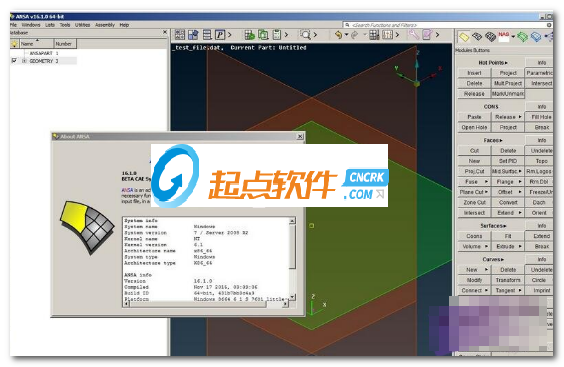Select the third dark mesh module icon

[490, 36]
